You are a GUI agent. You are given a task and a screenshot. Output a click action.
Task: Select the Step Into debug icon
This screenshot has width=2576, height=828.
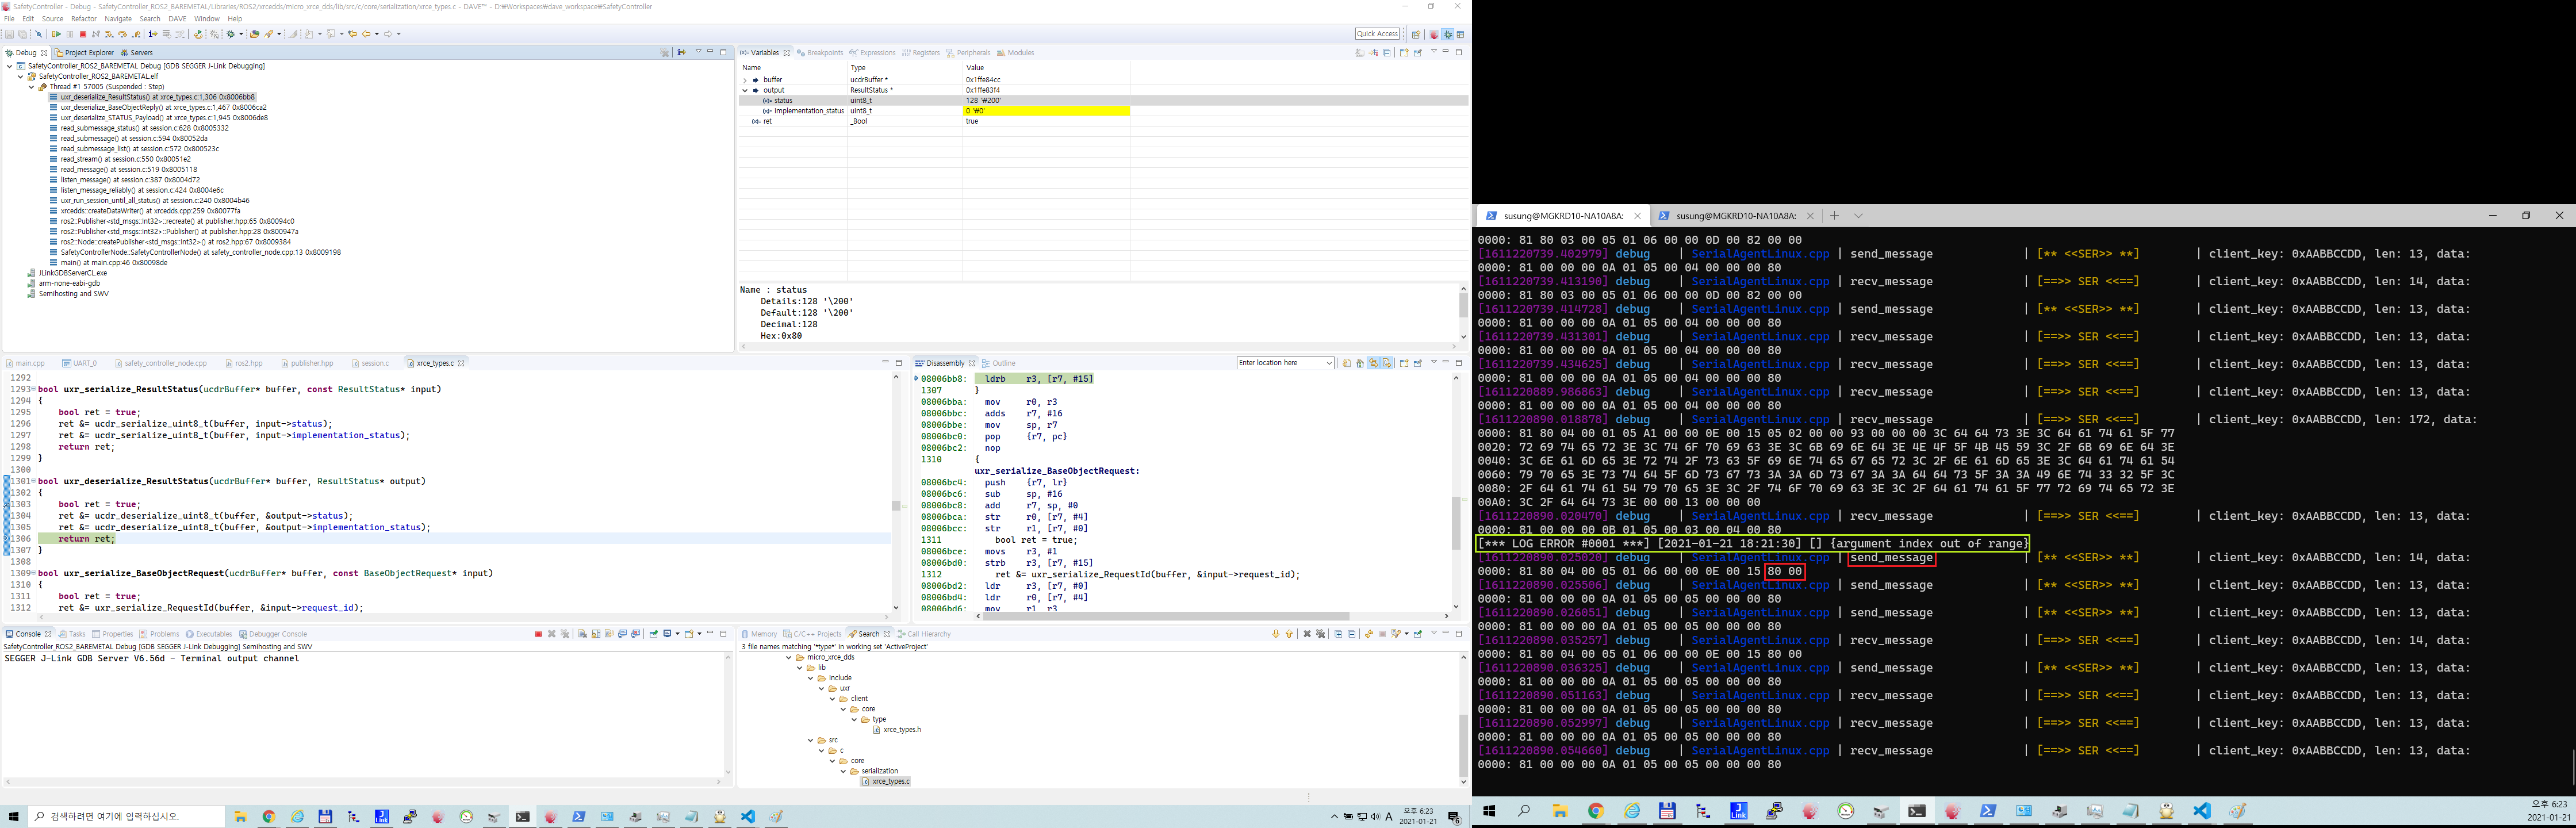click(109, 34)
